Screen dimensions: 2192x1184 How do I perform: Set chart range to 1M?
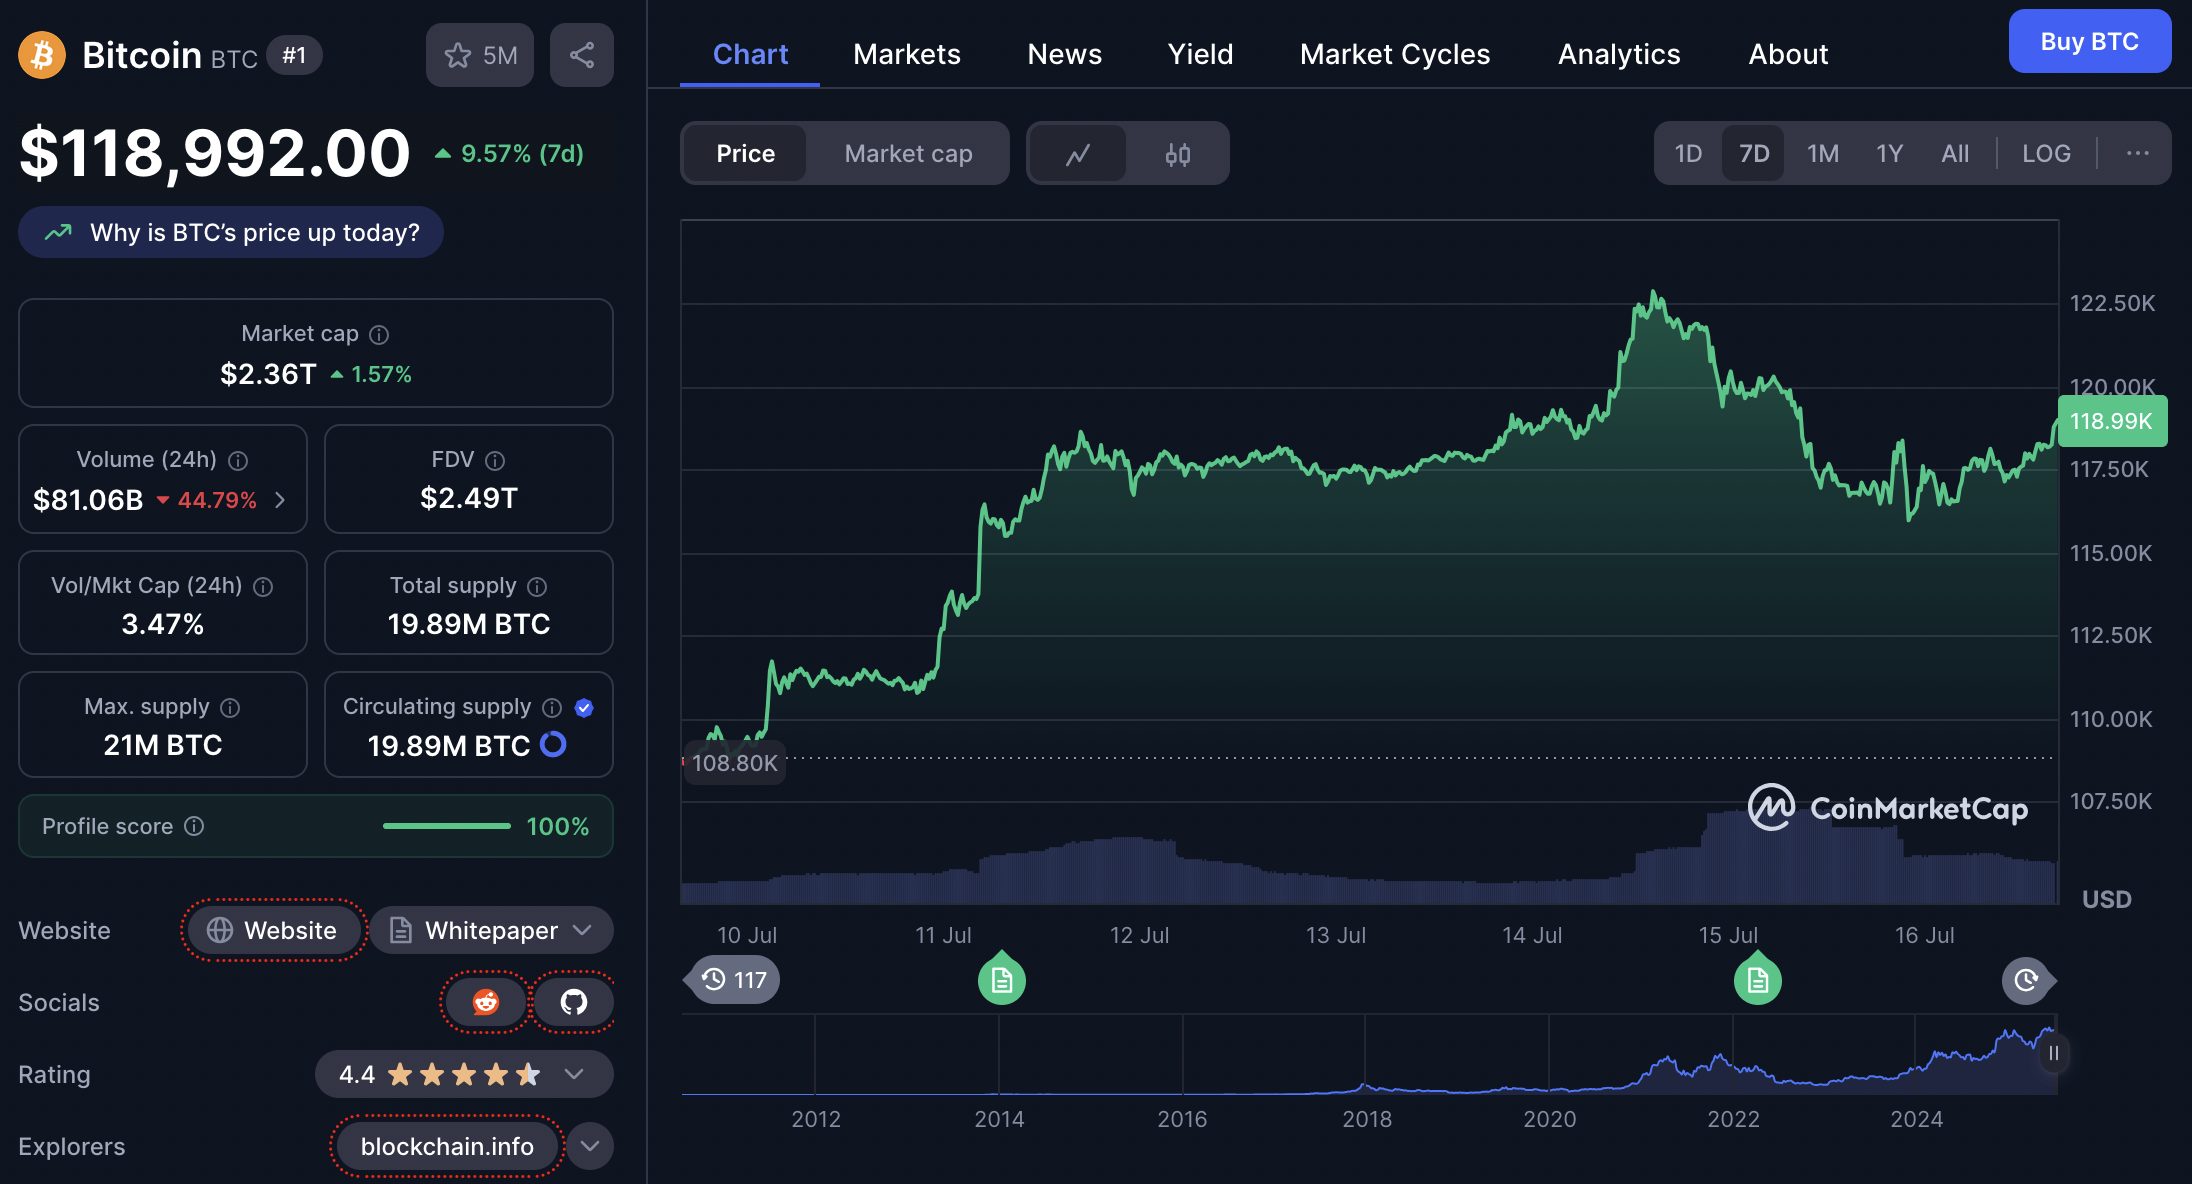(x=1823, y=153)
